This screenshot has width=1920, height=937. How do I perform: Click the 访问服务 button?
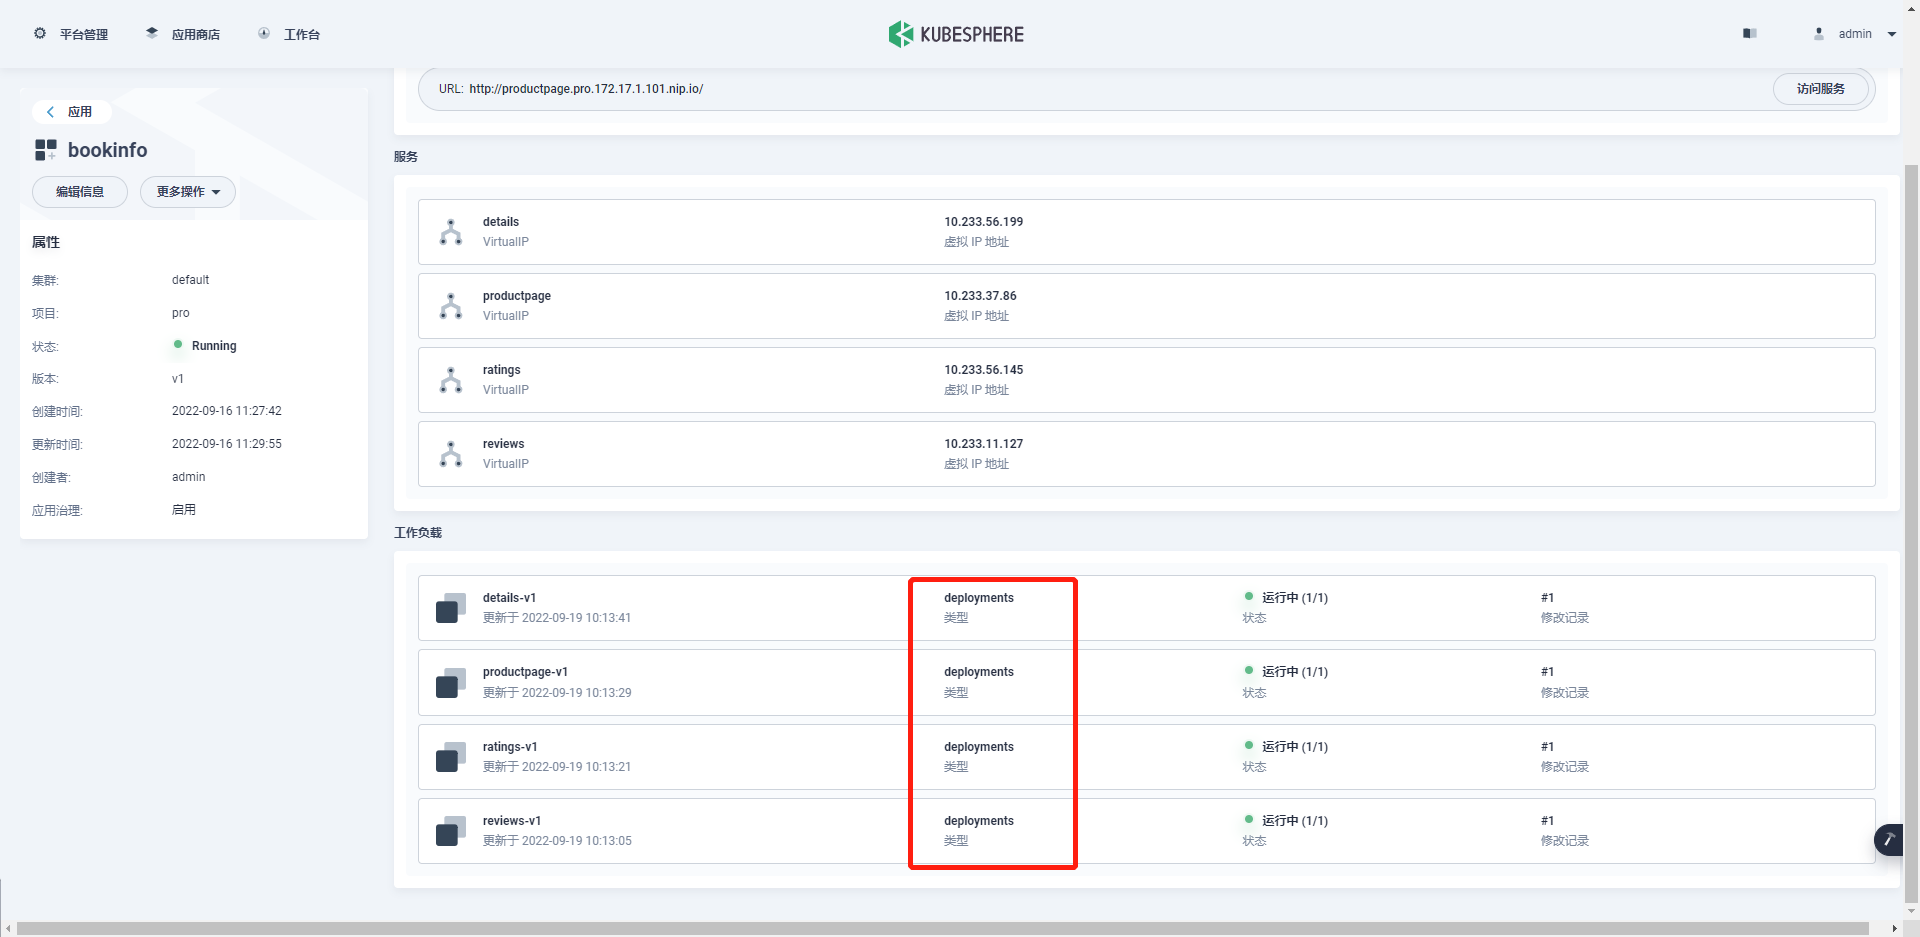click(1821, 89)
